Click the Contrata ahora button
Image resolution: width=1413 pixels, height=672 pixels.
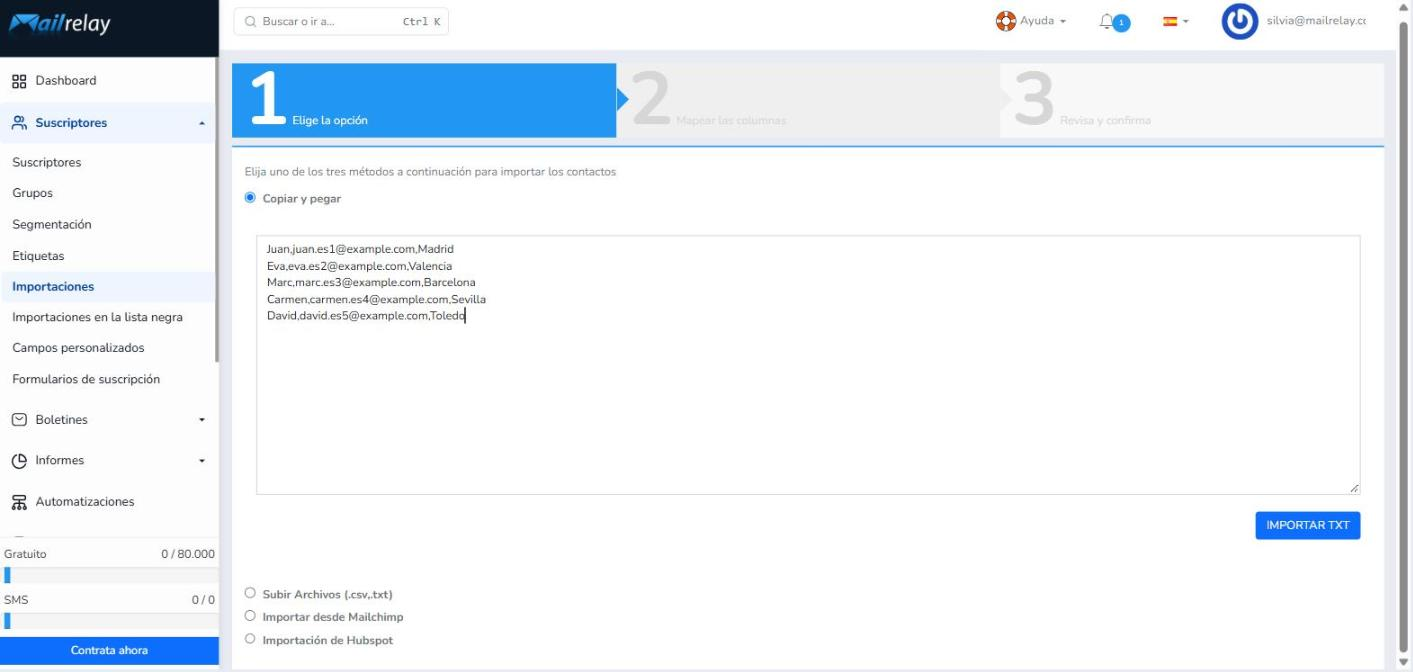pos(109,651)
